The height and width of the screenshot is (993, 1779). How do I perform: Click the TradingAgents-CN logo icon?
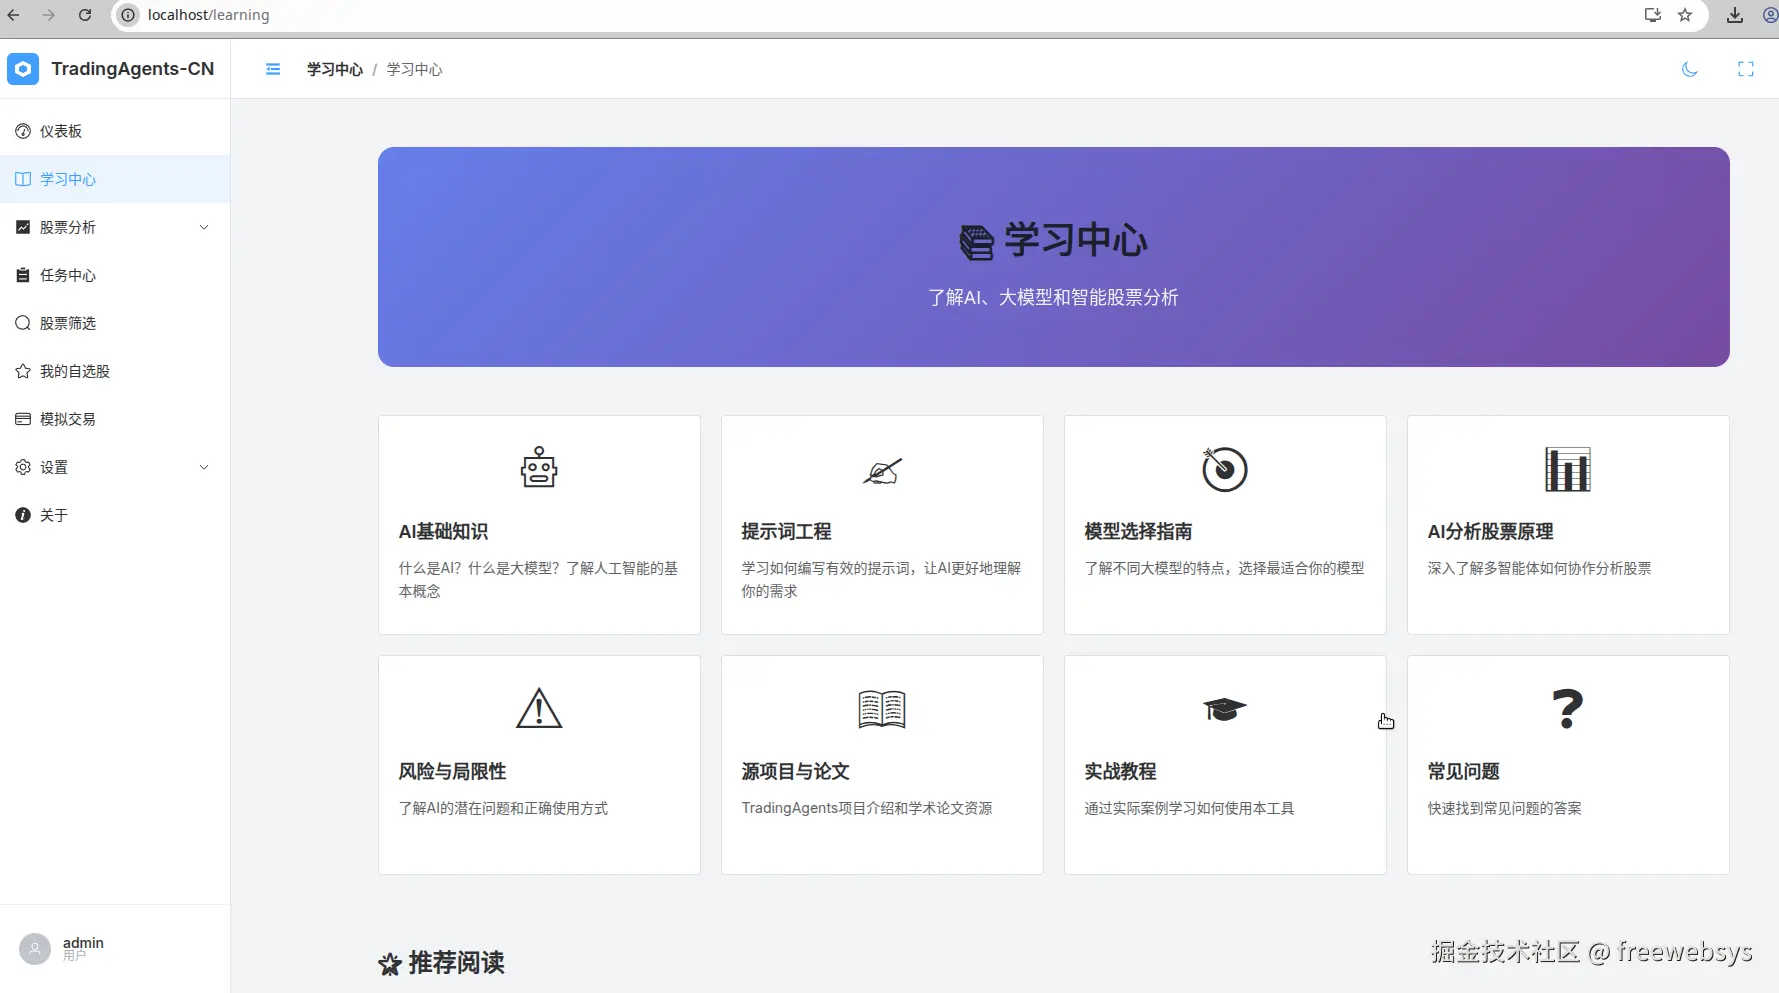(23, 69)
